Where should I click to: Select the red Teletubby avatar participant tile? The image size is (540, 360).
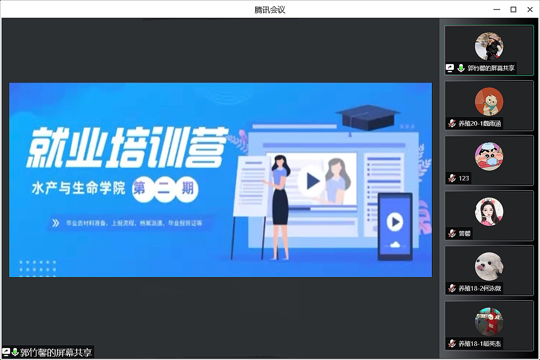489,326
